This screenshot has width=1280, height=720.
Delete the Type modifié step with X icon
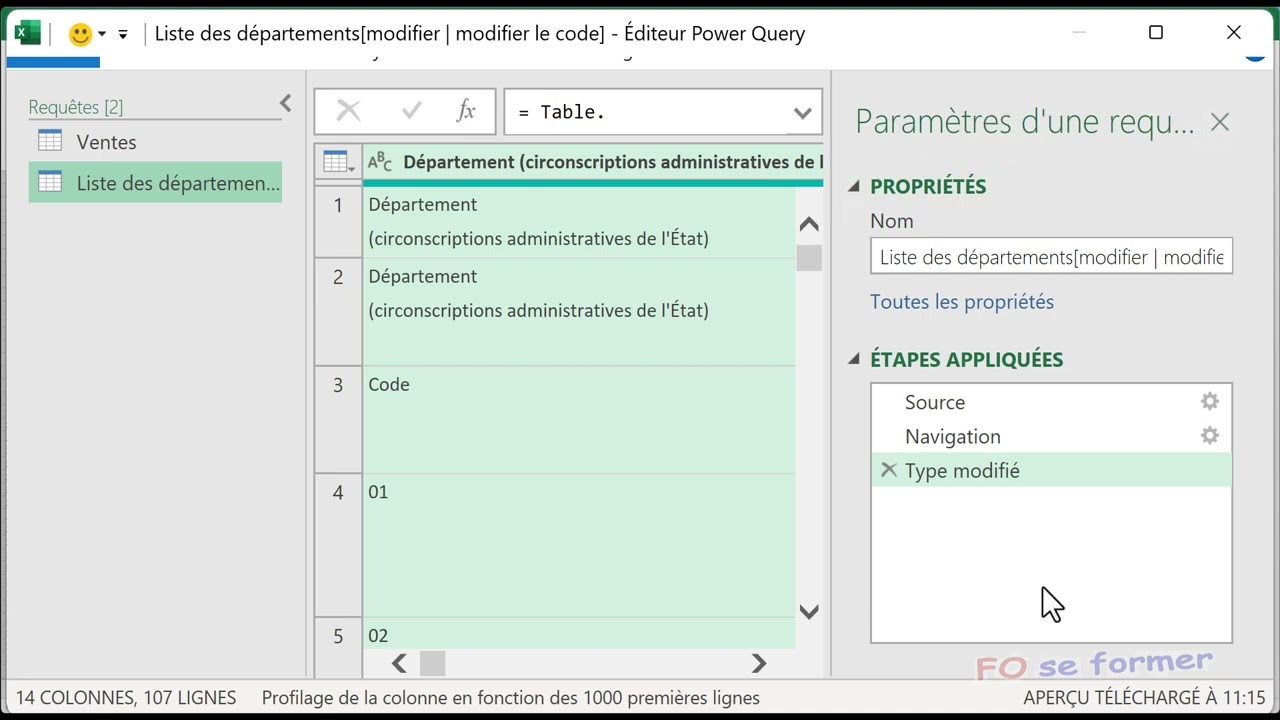[888, 470]
